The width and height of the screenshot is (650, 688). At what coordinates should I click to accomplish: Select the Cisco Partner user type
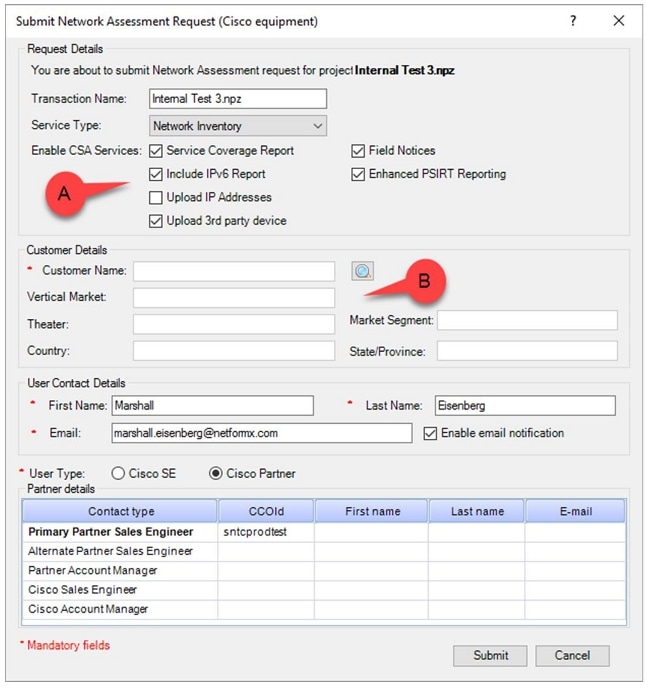click(215, 473)
